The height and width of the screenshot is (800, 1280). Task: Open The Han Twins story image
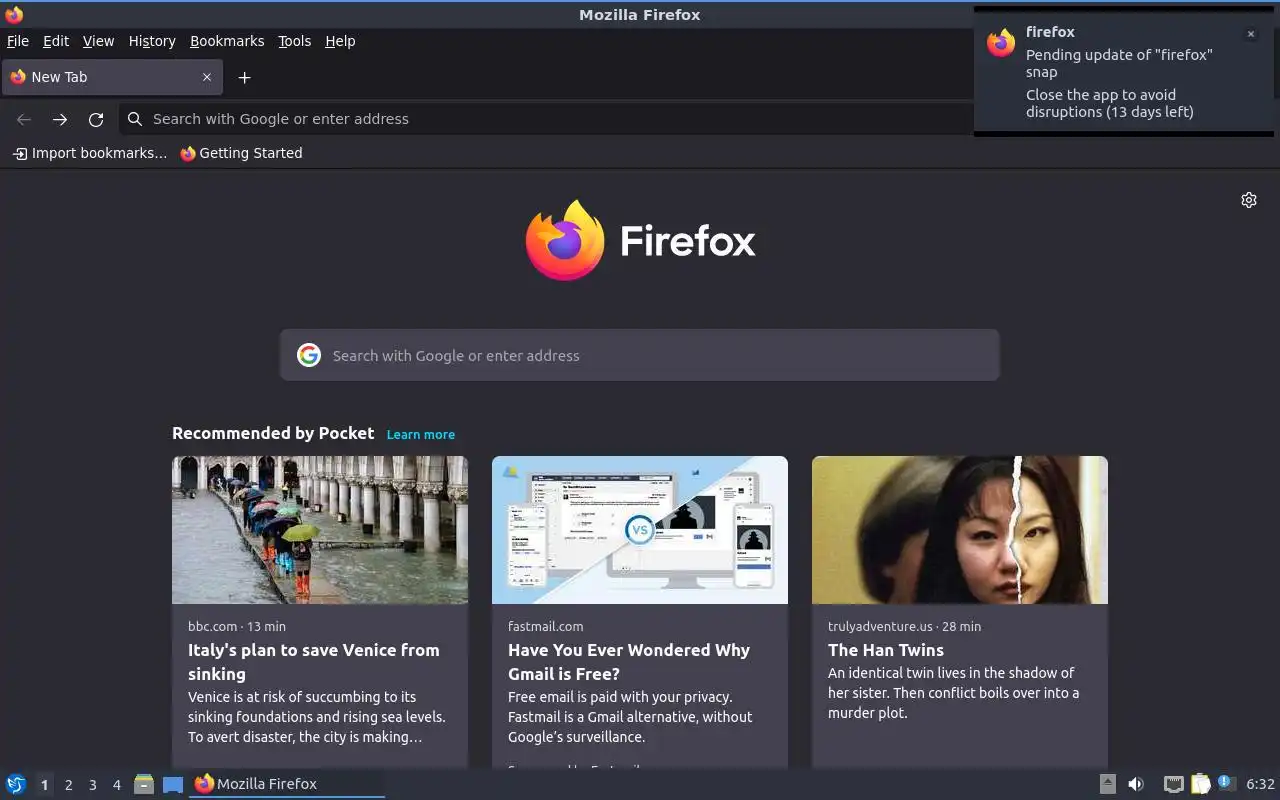pyautogui.click(x=960, y=530)
